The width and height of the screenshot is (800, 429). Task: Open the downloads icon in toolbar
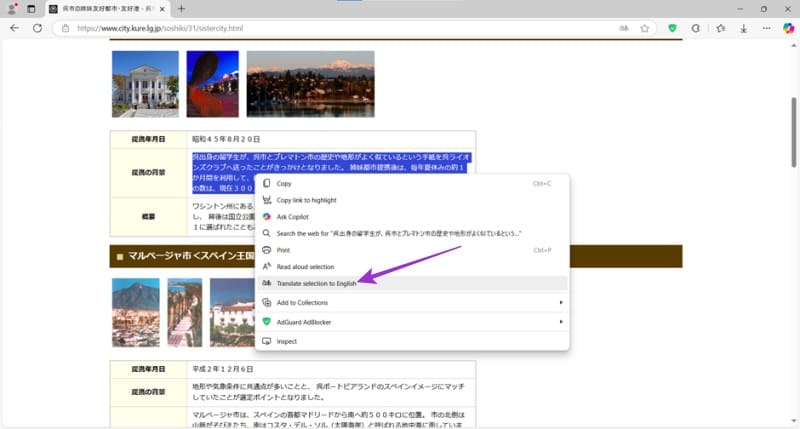[743, 29]
